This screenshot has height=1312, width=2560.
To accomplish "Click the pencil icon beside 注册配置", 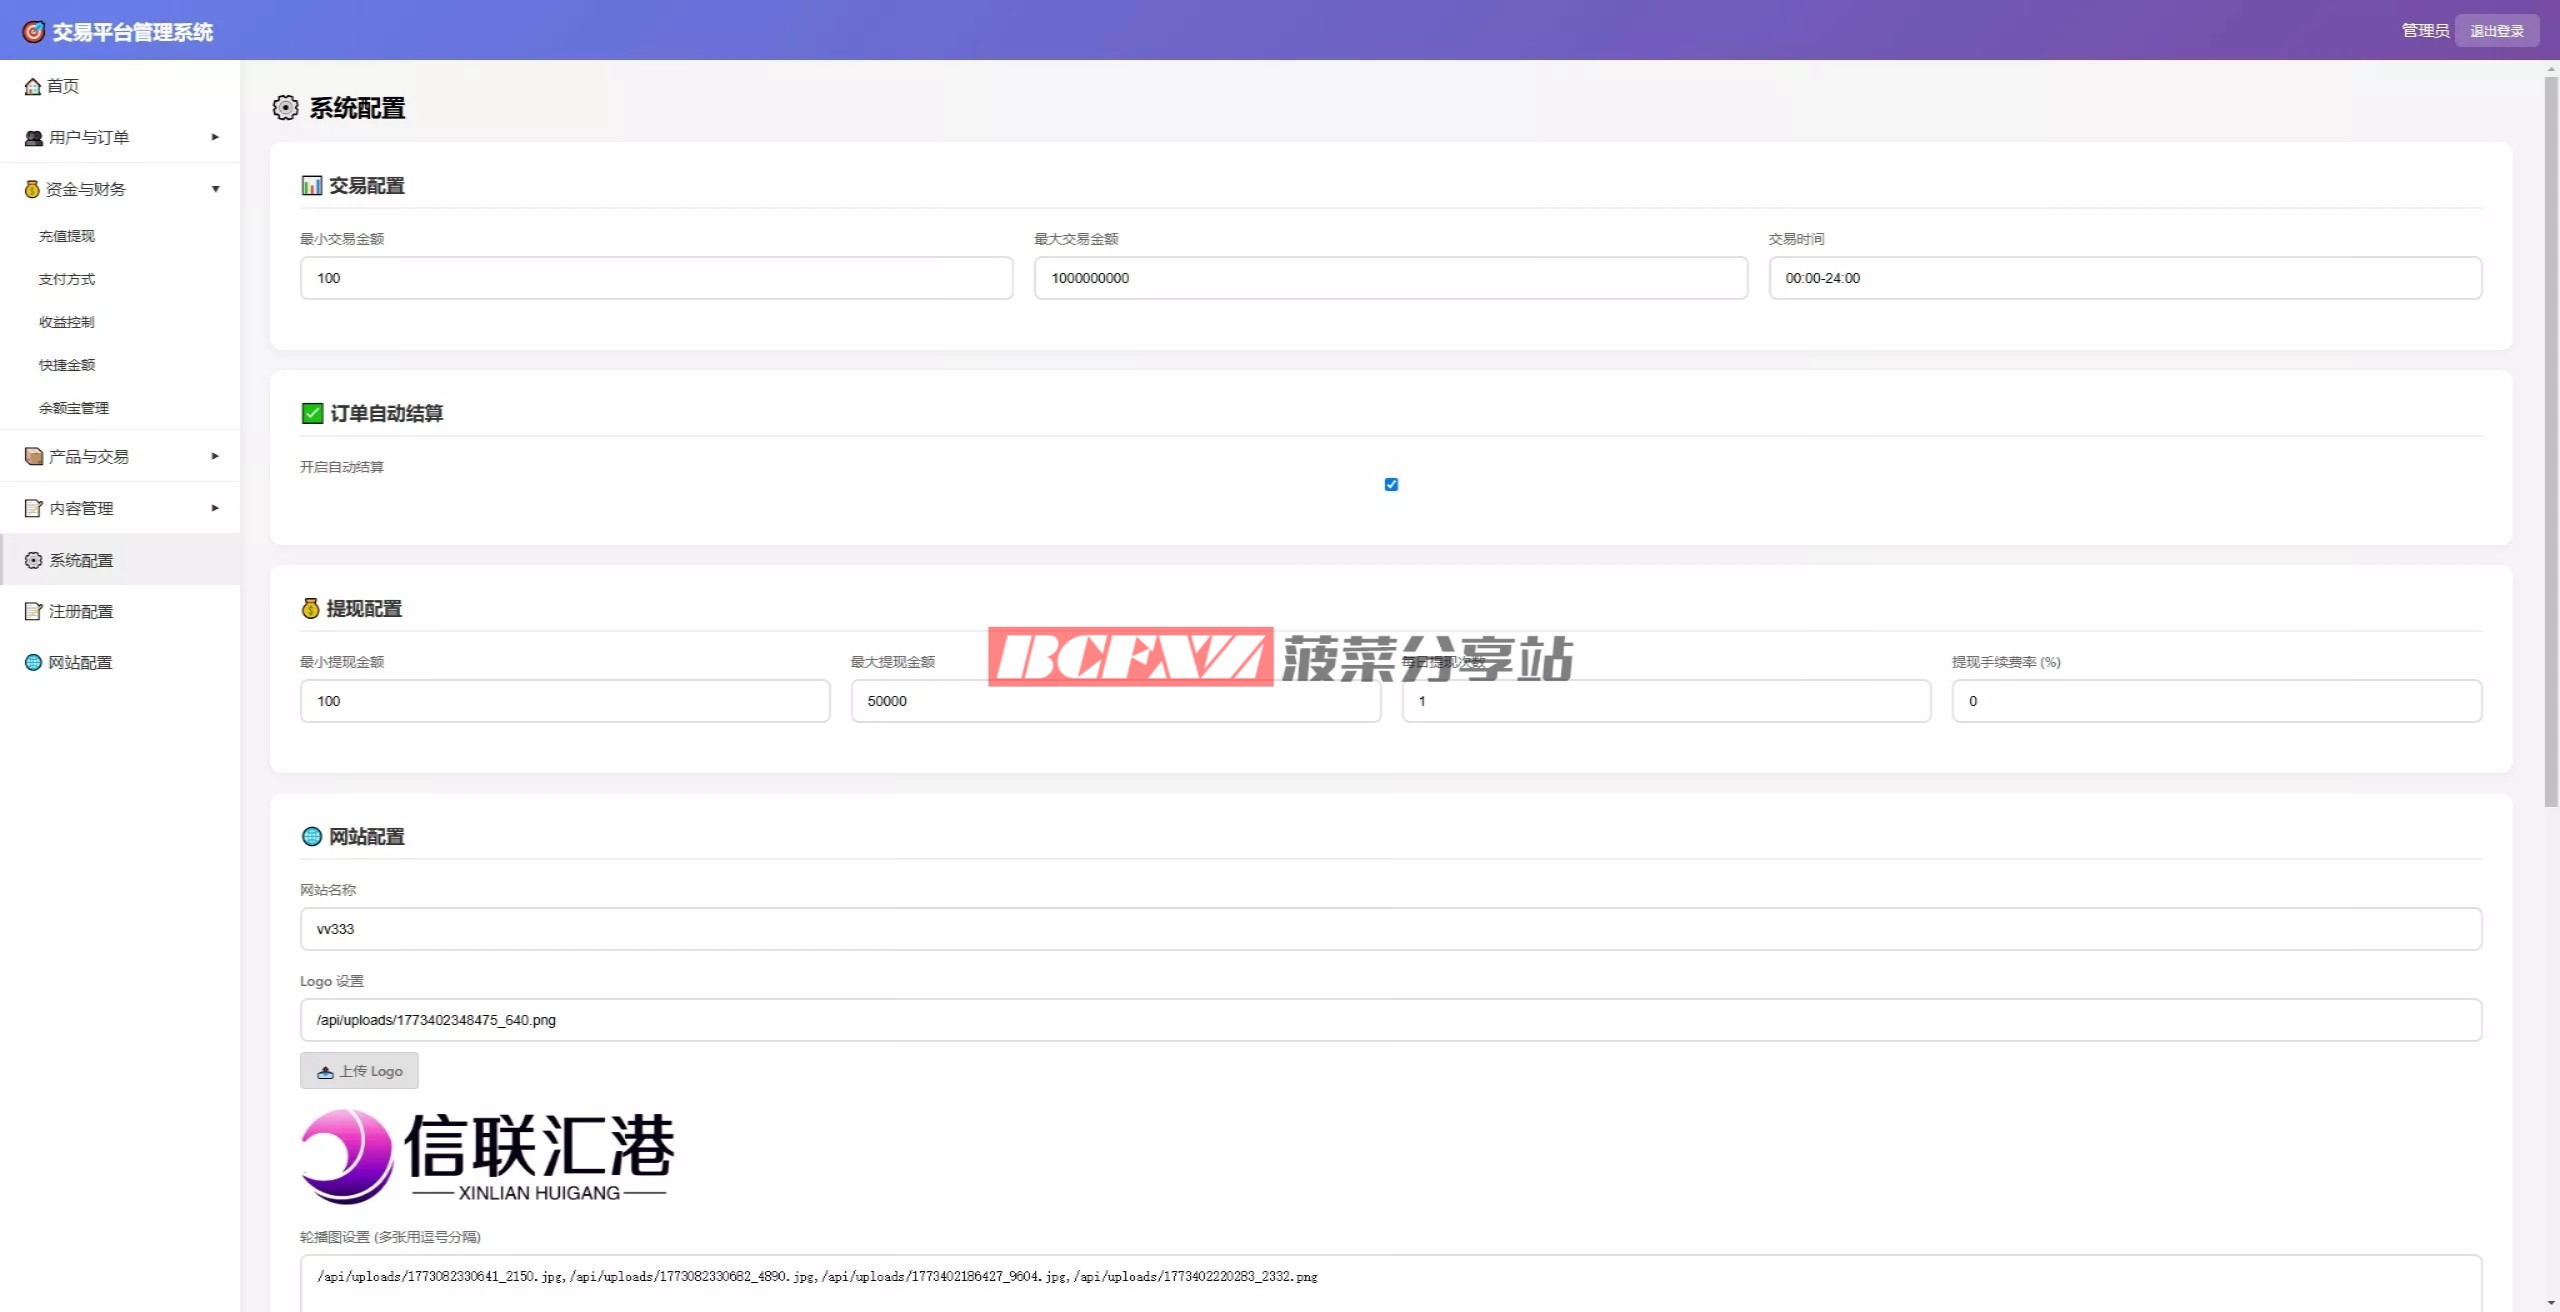I will pyautogui.click(x=34, y=611).
